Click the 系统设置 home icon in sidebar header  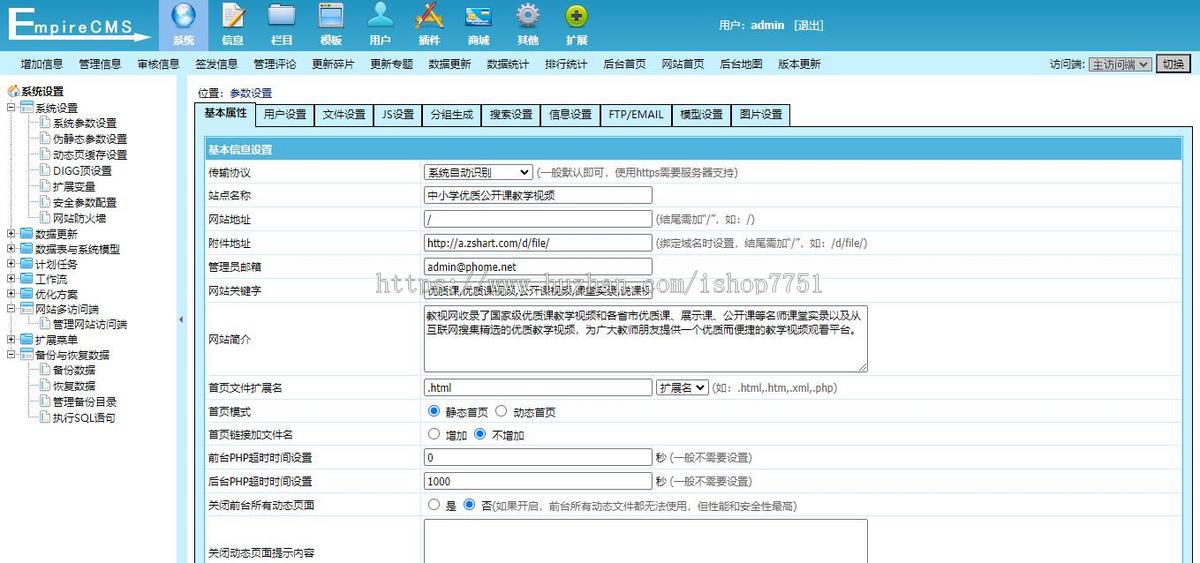click(x=13, y=91)
